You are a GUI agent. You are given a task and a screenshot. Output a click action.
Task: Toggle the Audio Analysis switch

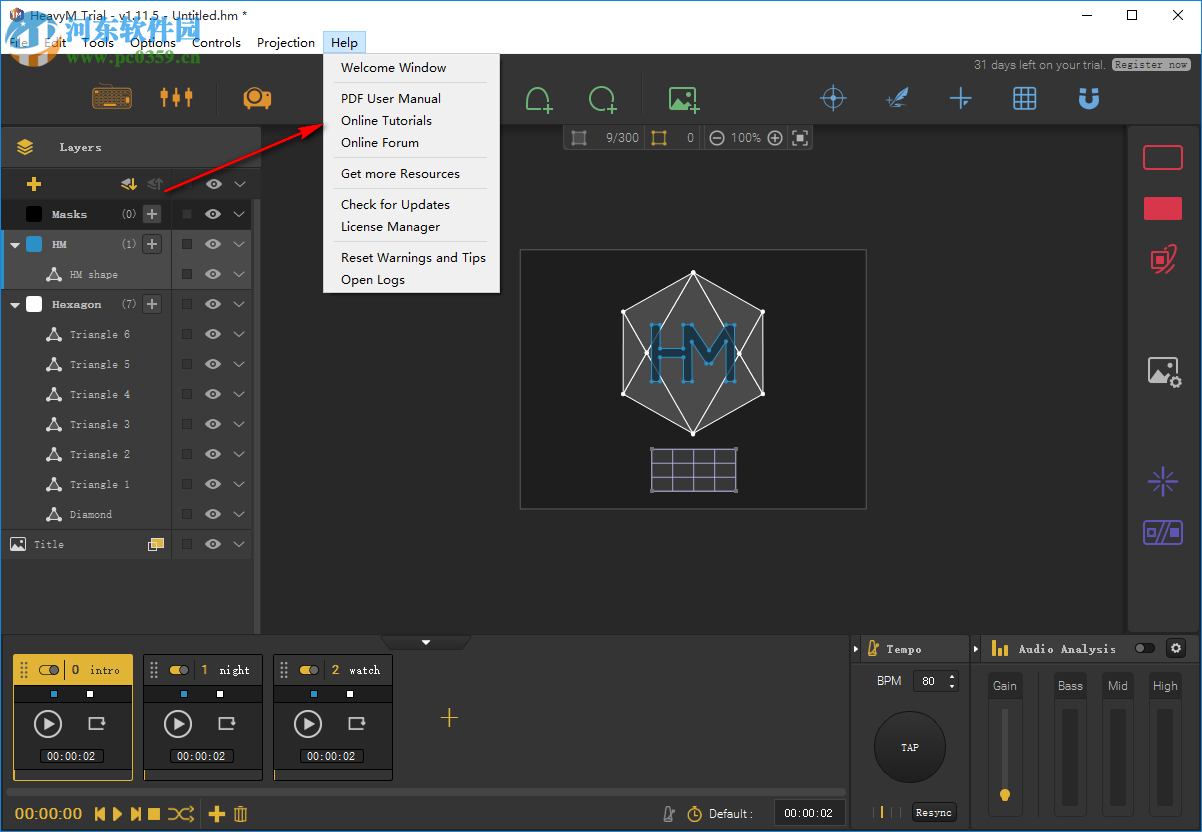pos(1144,648)
